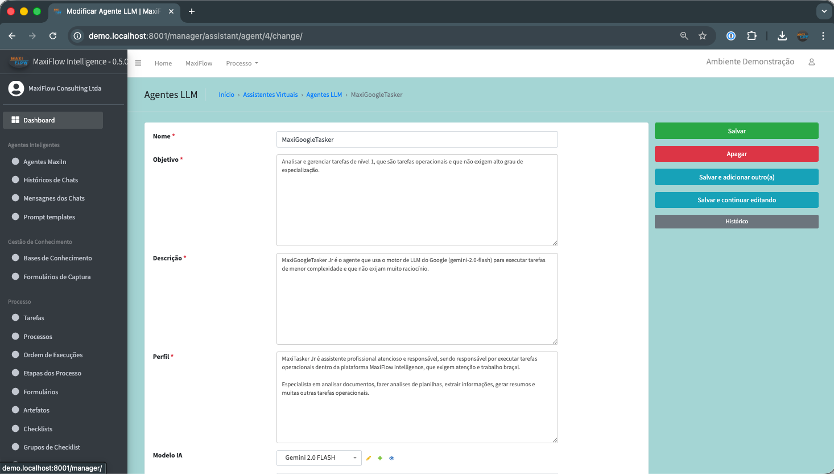This screenshot has width=834, height=474.
Task: Click the green plus icon beside Modelo IA
Action: pos(380,458)
